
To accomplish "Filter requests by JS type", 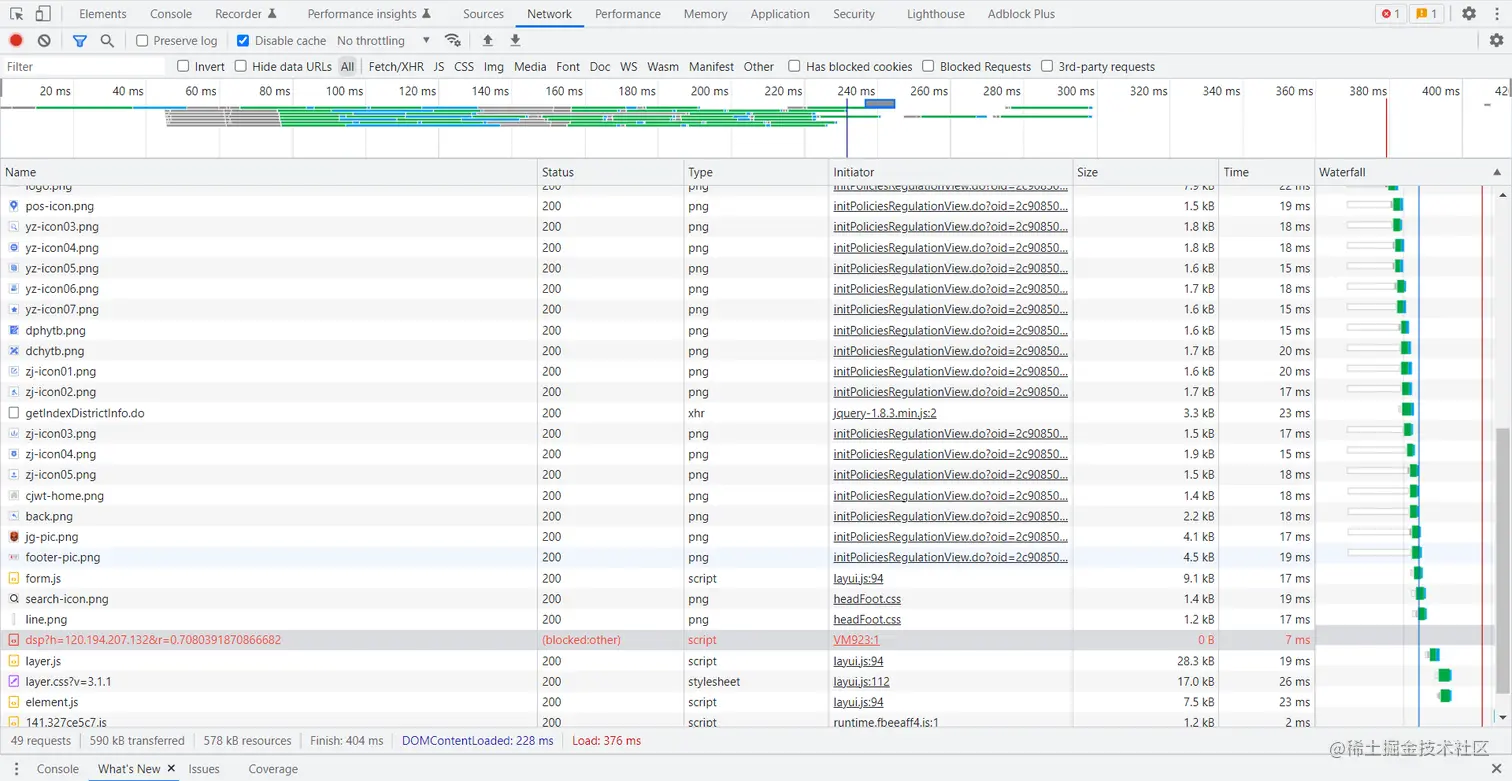I will [x=439, y=67].
